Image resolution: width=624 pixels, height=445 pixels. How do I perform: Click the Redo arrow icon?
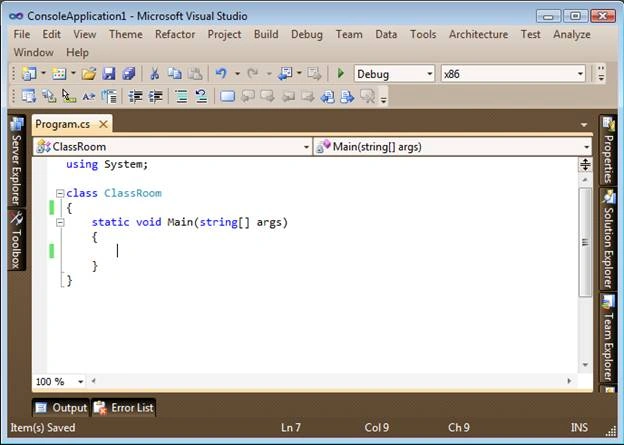coord(253,74)
